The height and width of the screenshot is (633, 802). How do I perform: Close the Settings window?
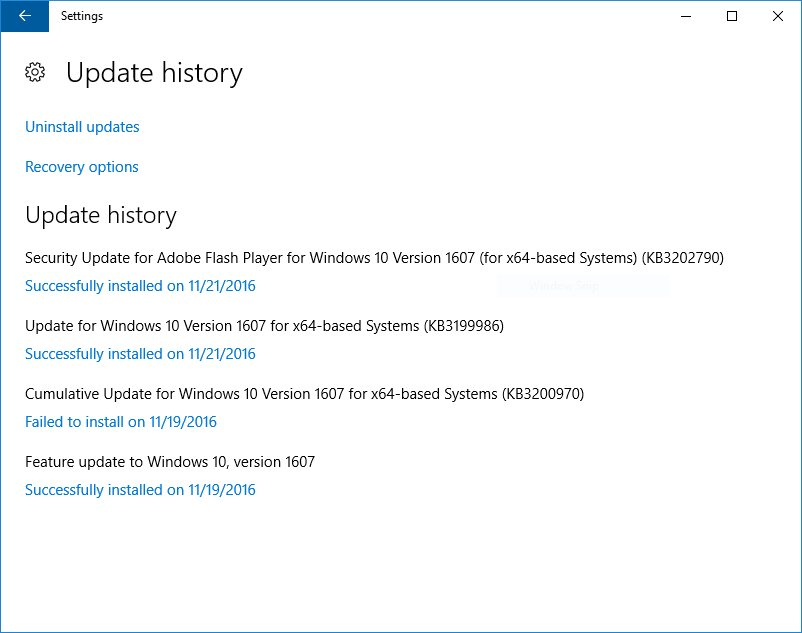778,16
